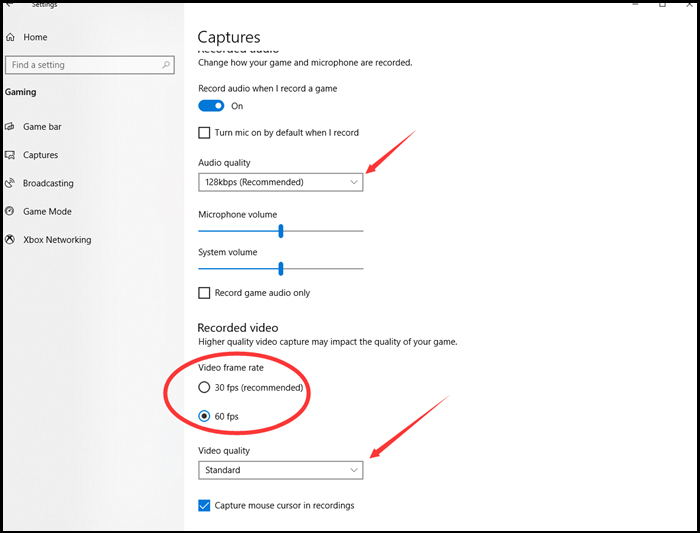Uncheck Capture mouse cursor in recordings
The height and width of the screenshot is (533, 700).
(205, 506)
